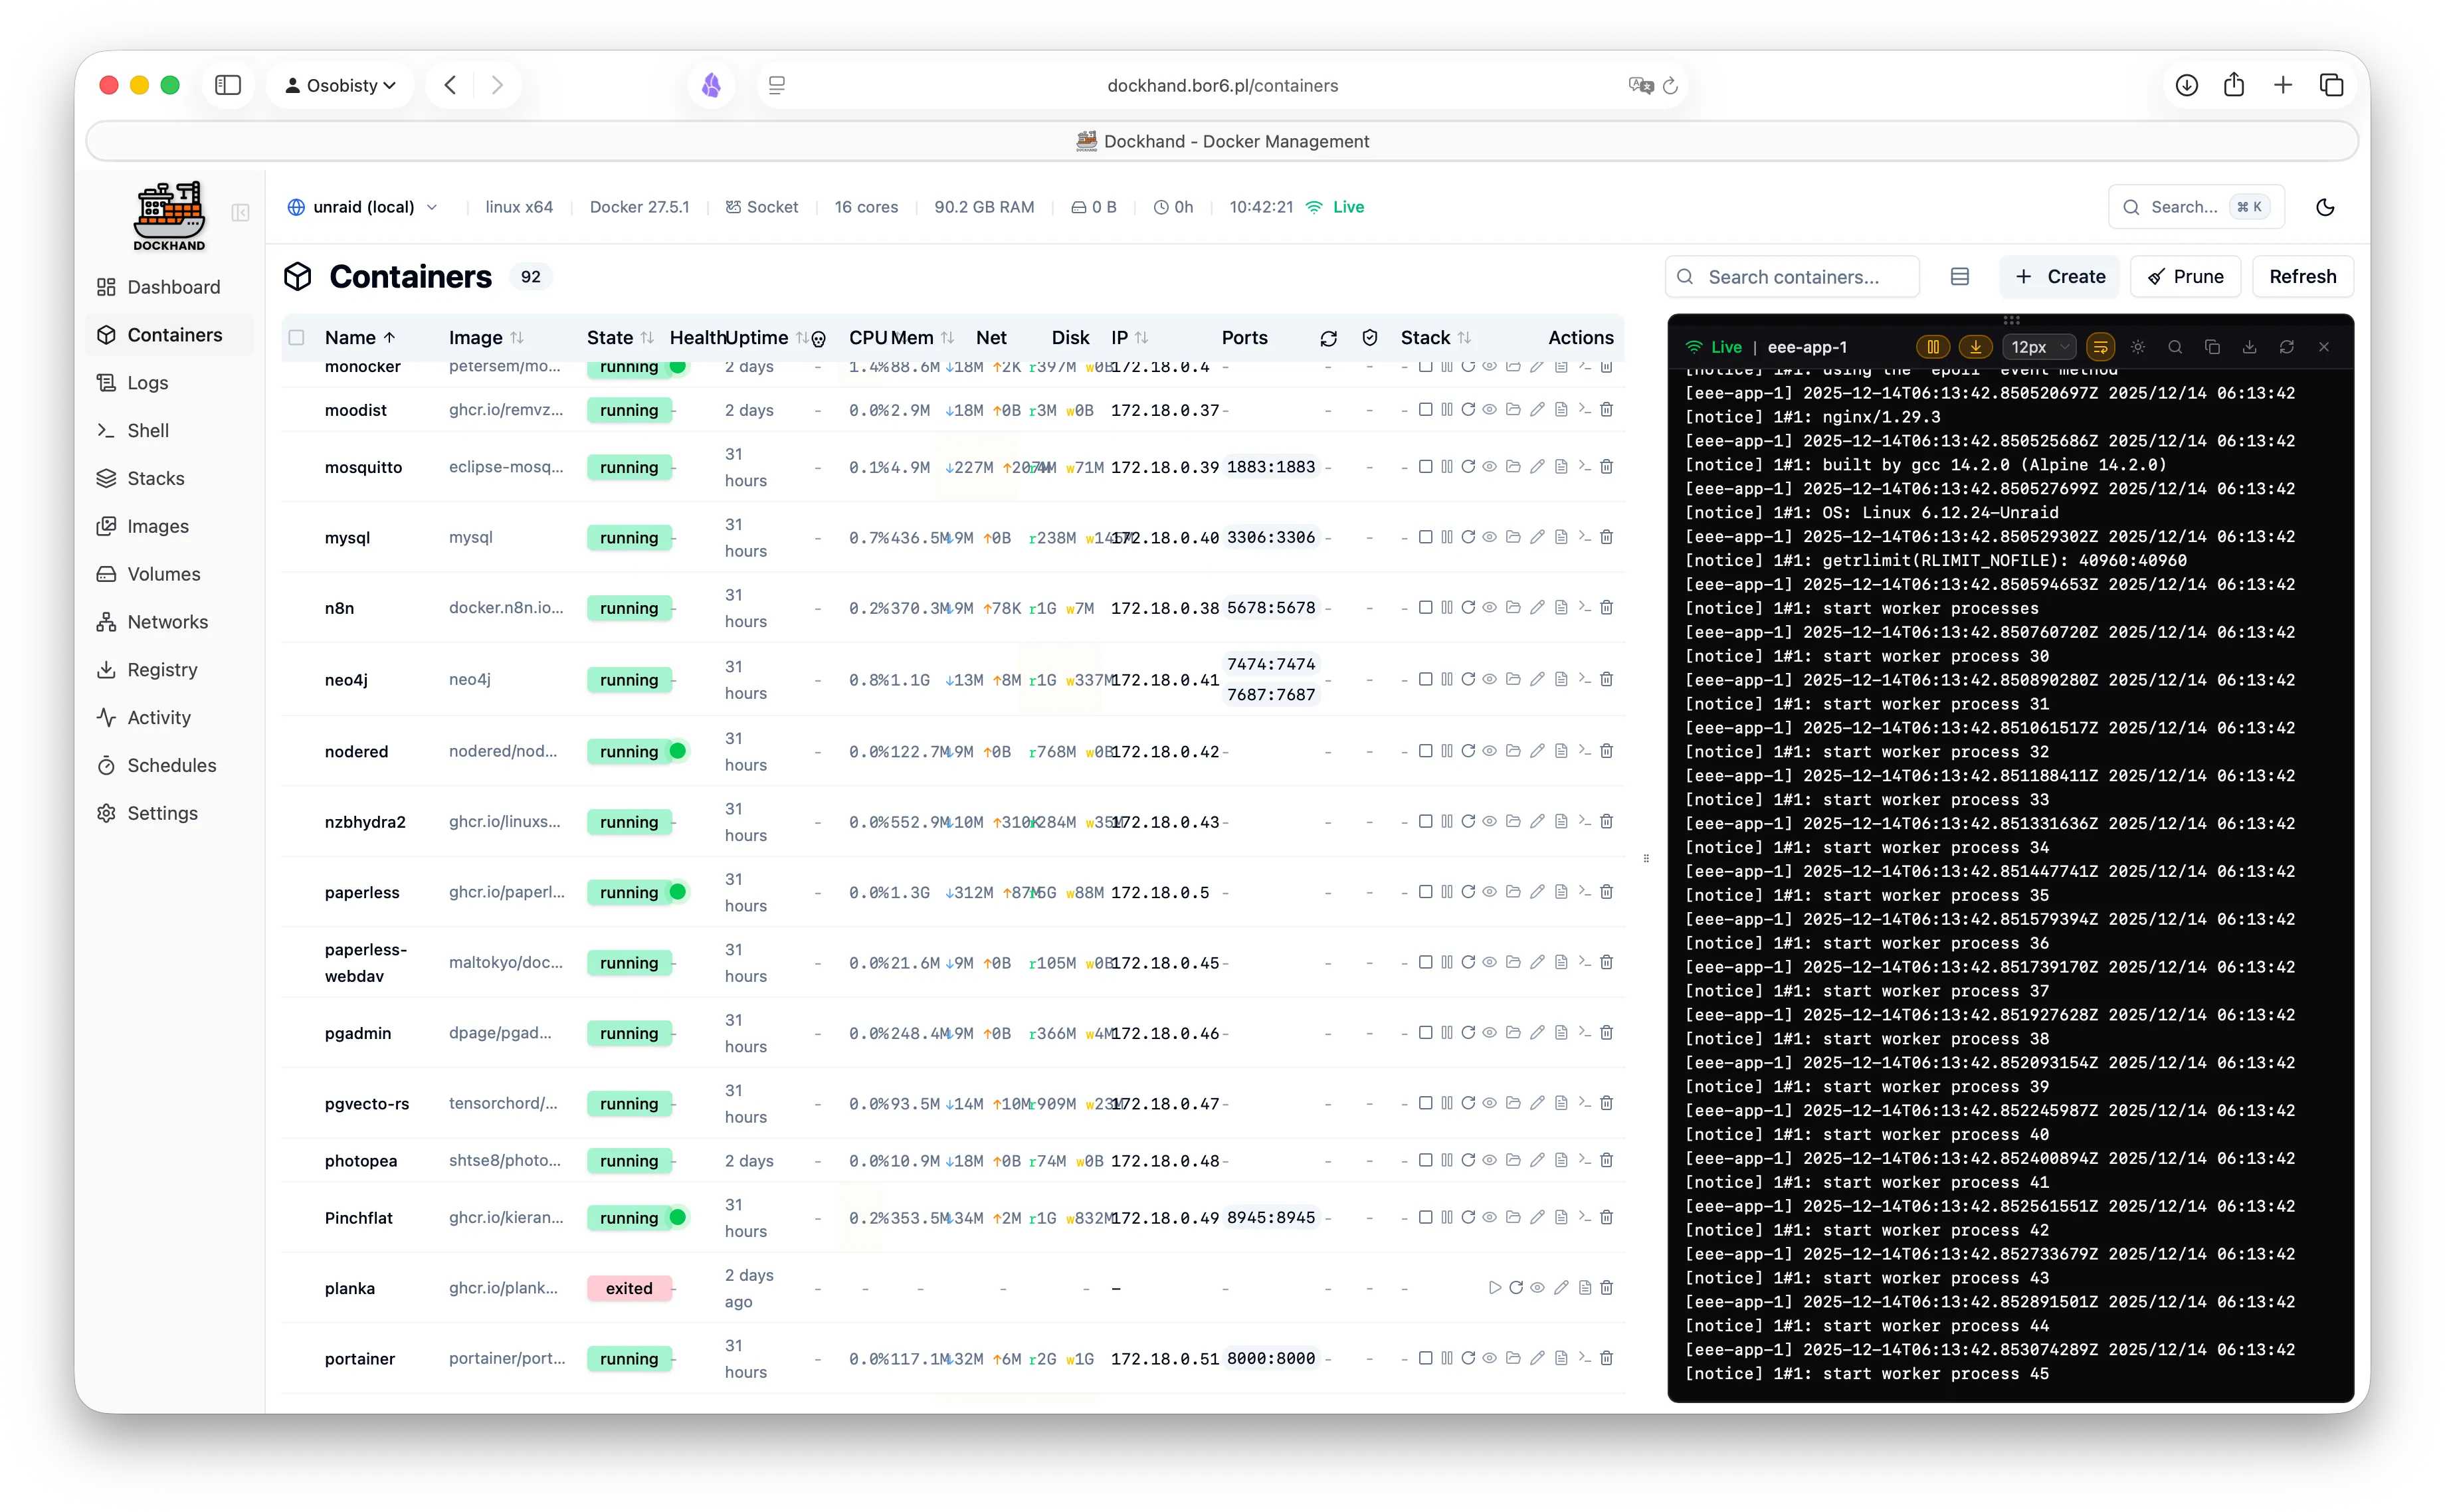Select the checkbox in the containers header row

point(297,338)
